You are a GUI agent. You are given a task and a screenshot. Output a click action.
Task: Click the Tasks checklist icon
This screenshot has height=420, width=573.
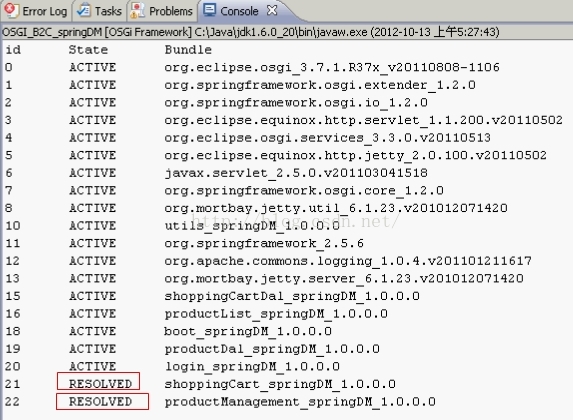(x=84, y=11)
